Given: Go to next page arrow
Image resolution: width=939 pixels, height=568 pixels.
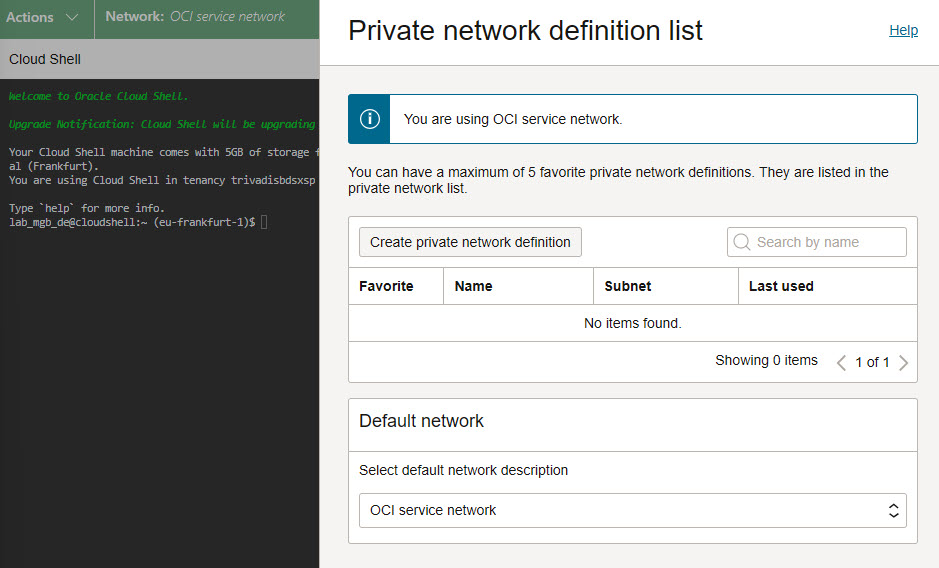Looking at the screenshot, I should [x=904, y=362].
